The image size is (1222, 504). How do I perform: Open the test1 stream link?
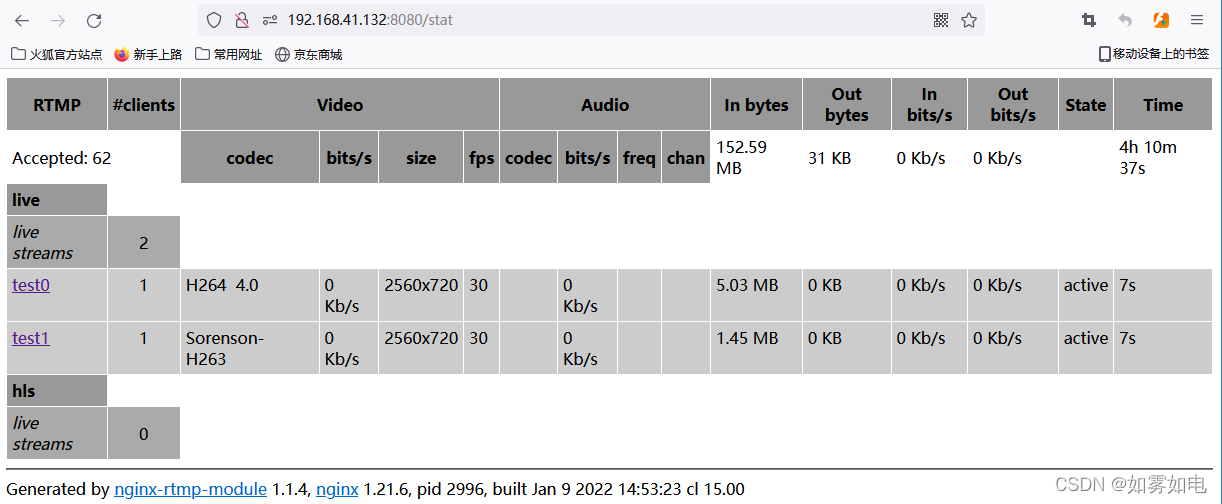[31, 338]
